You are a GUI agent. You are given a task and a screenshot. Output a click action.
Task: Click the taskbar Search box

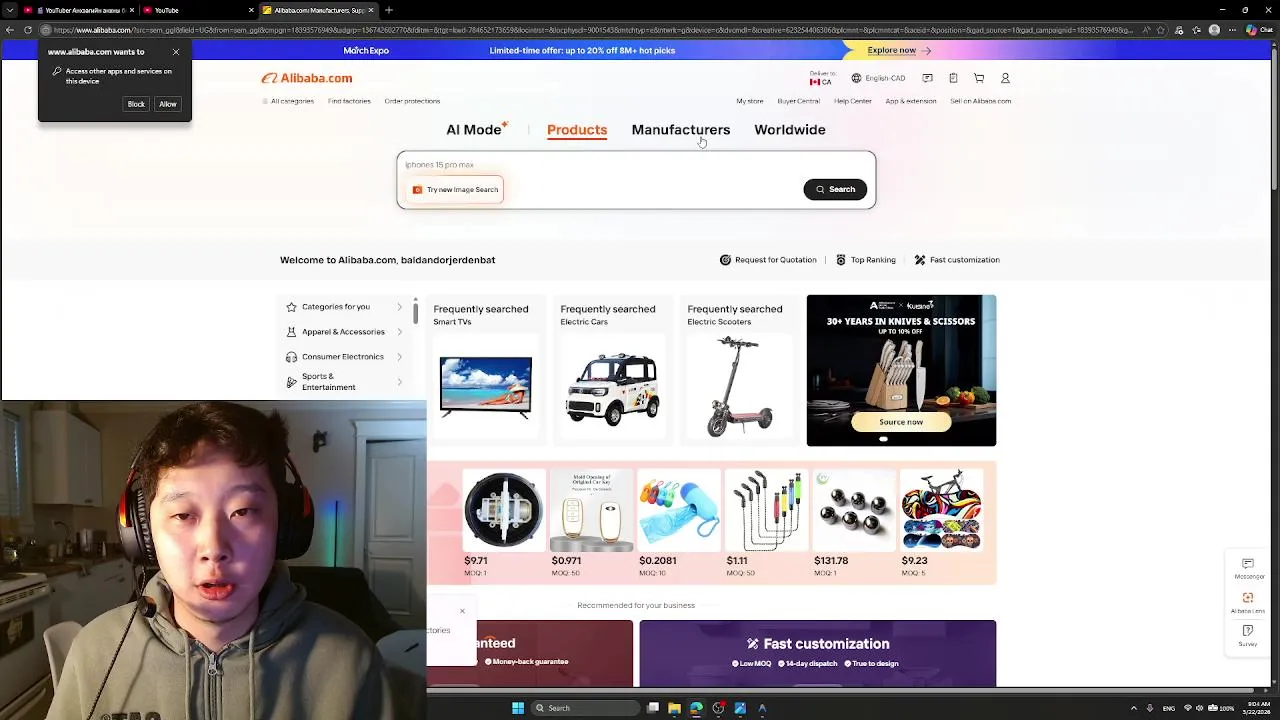coord(585,708)
